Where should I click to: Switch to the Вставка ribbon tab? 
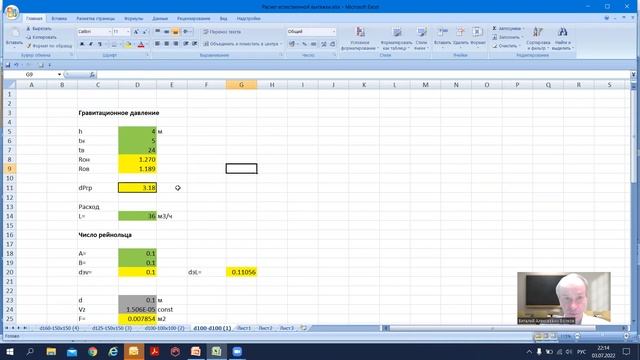click(59, 18)
